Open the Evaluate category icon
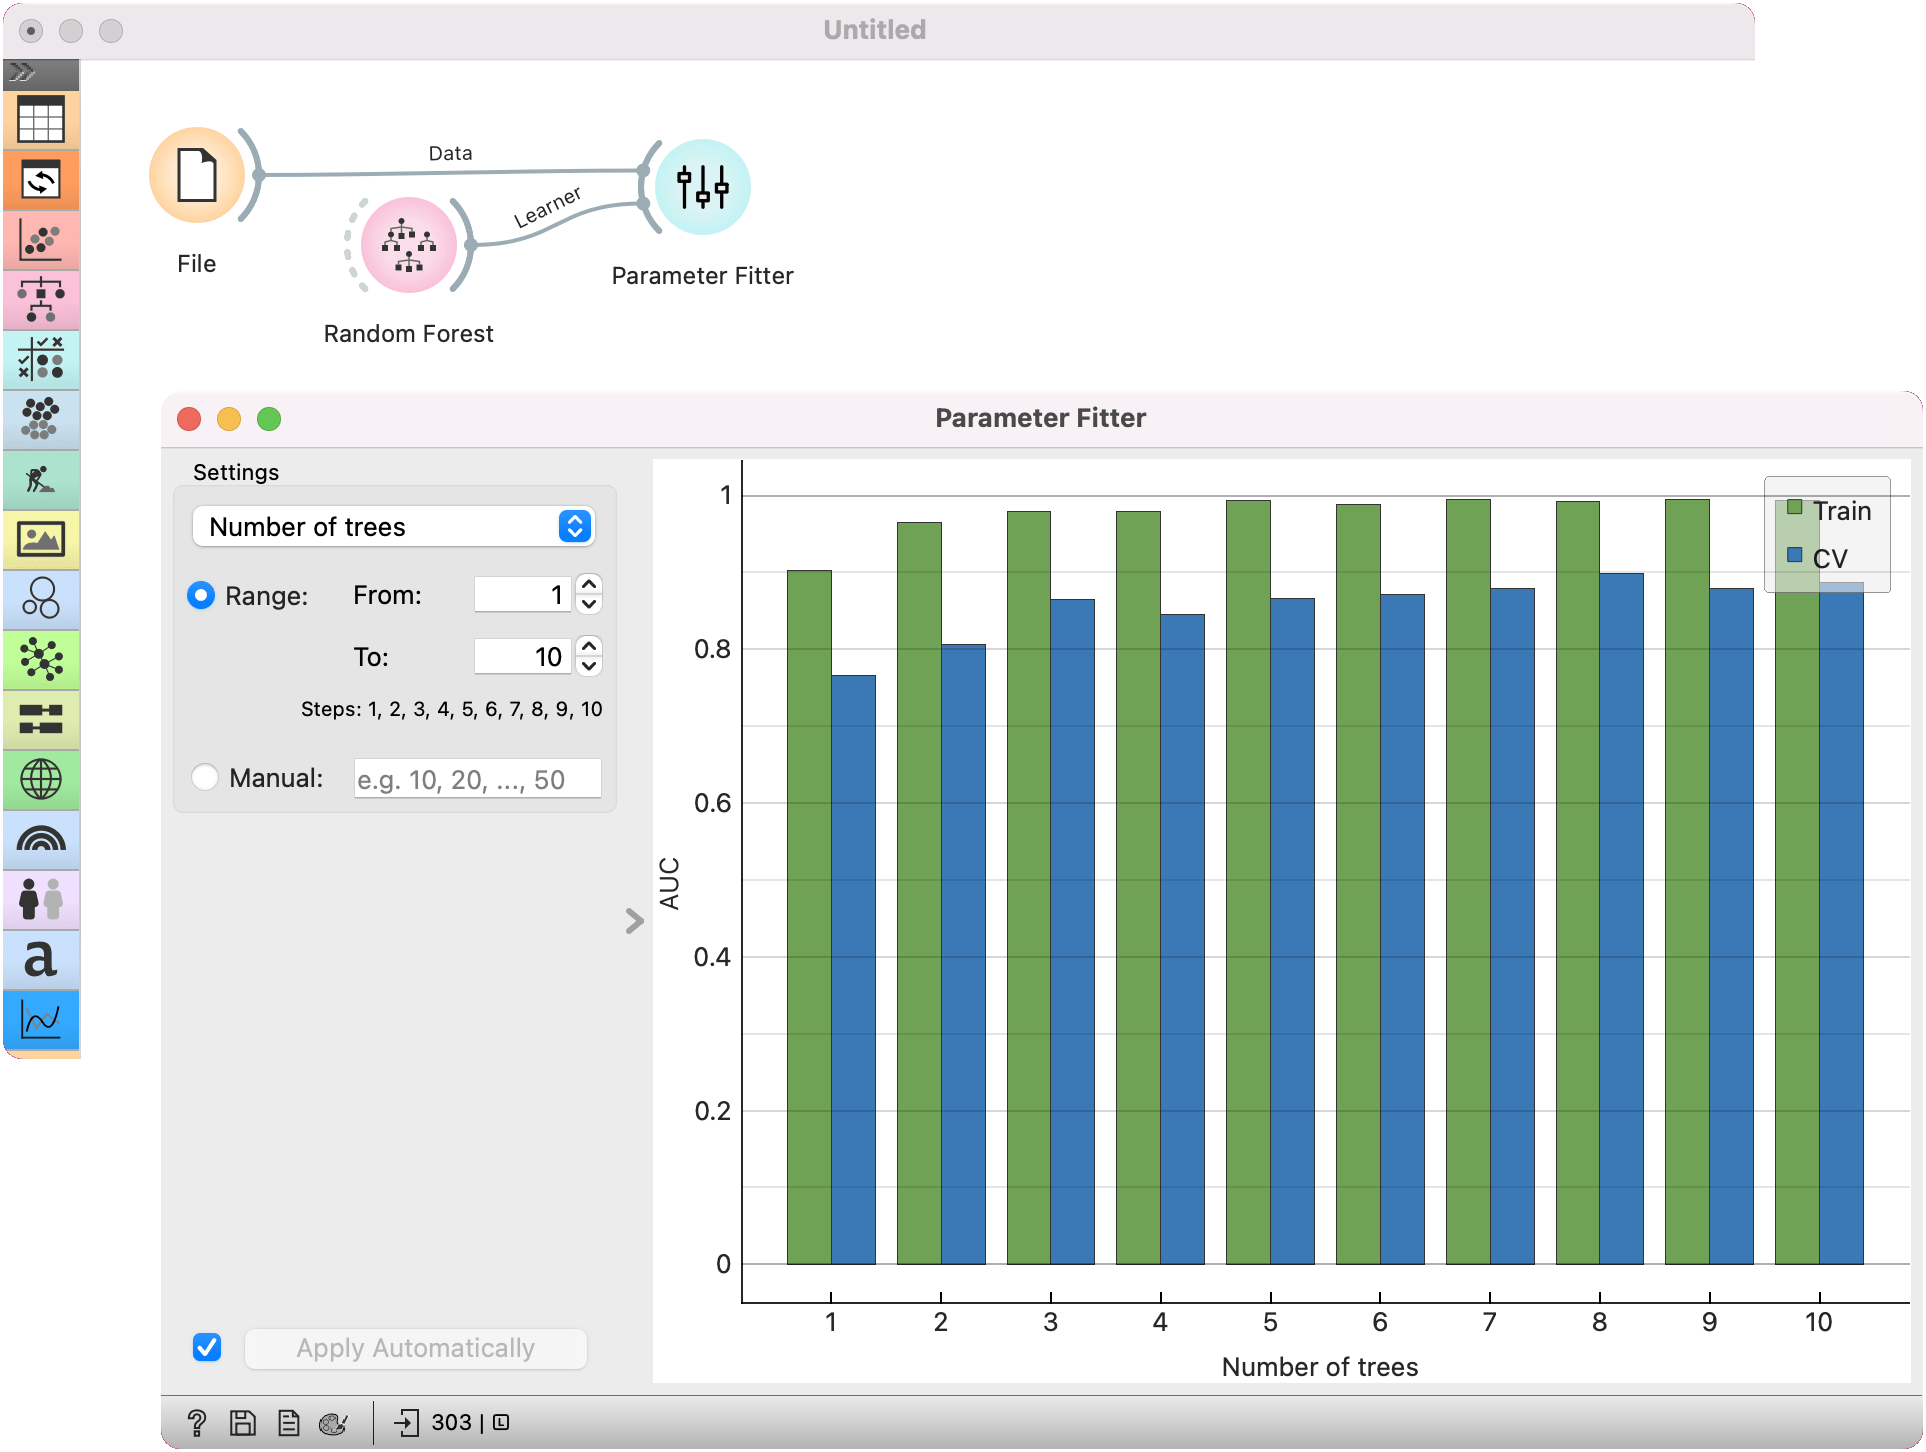 tap(41, 359)
